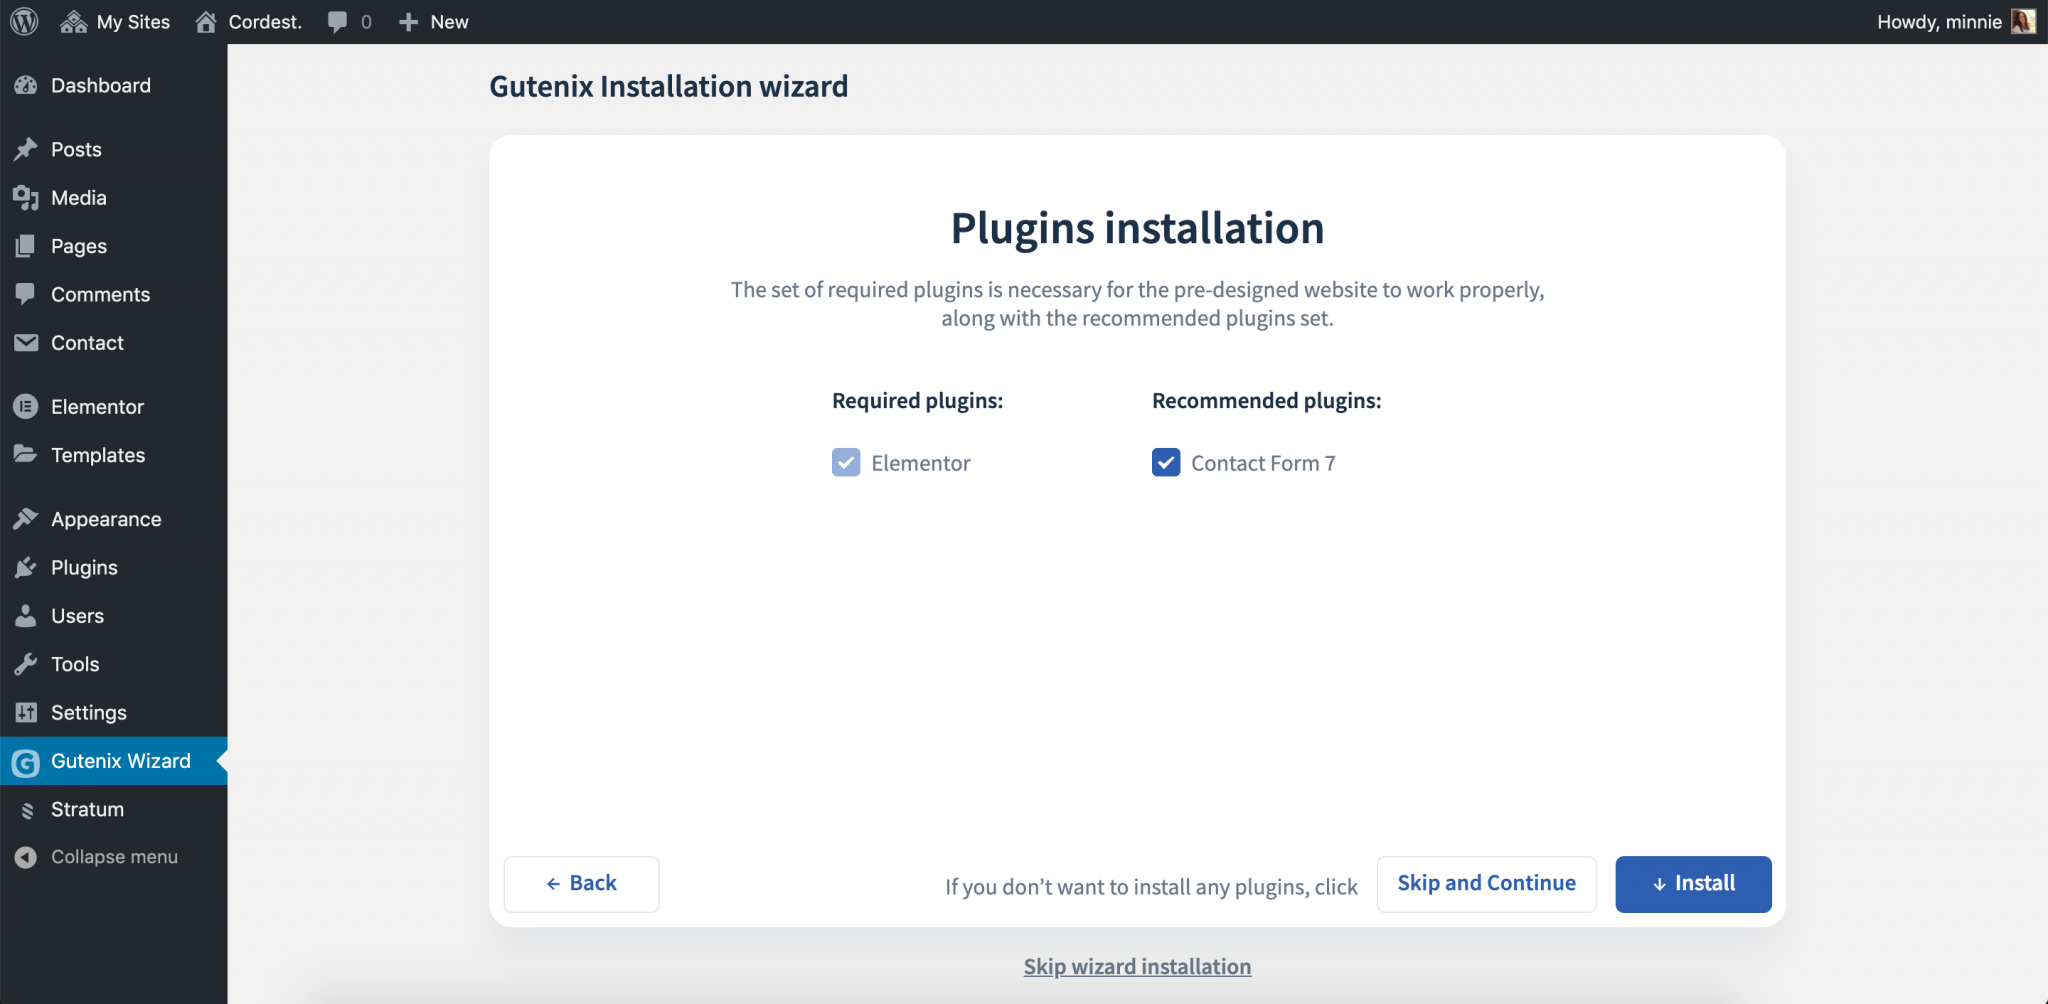Open the Contact menu item
The height and width of the screenshot is (1004, 2048).
[x=114, y=343]
